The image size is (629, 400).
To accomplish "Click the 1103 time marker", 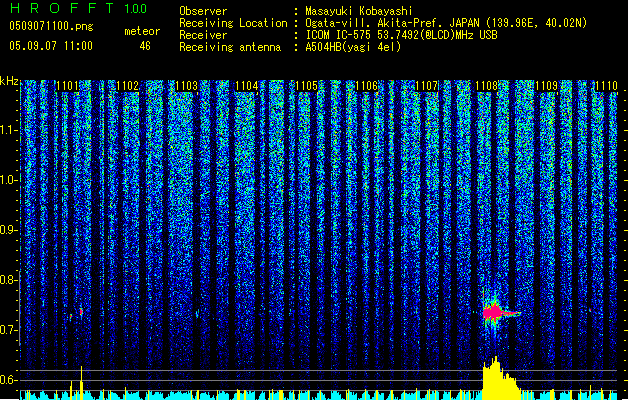I will [187, 86].
